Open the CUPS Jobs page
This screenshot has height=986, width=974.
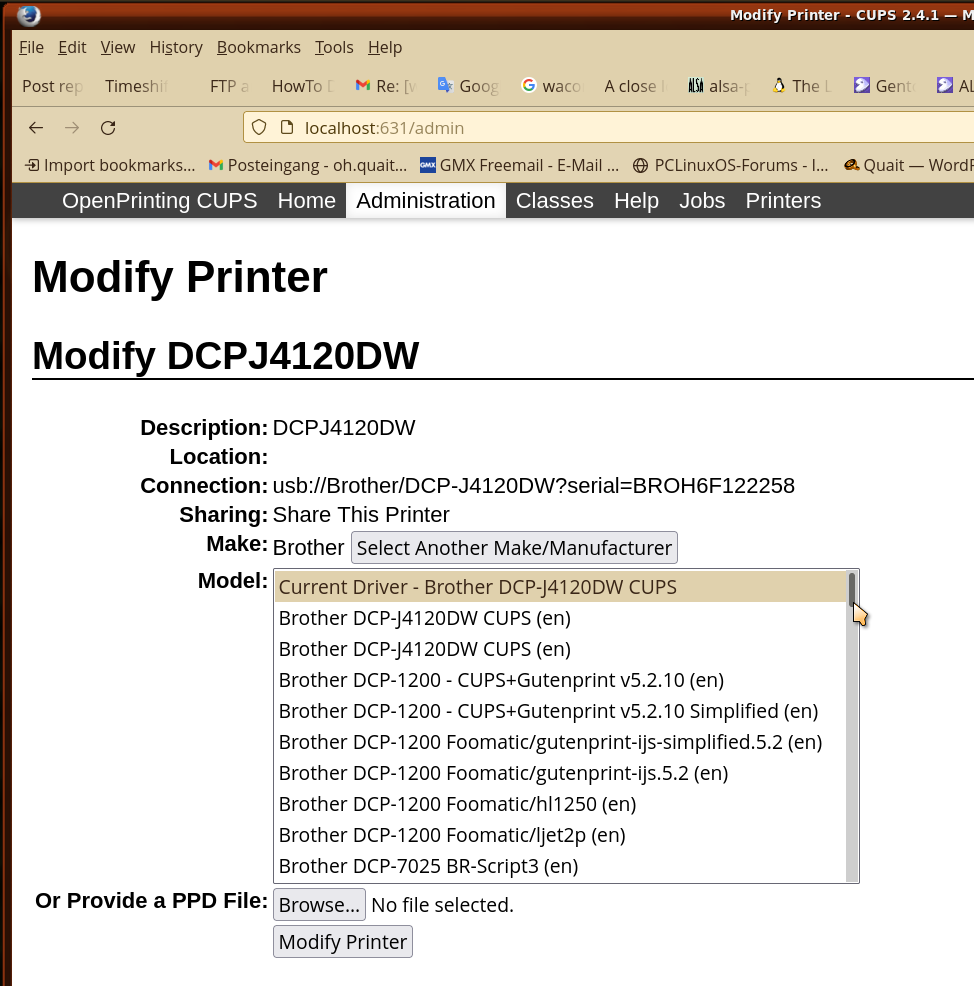coord(702,201)
